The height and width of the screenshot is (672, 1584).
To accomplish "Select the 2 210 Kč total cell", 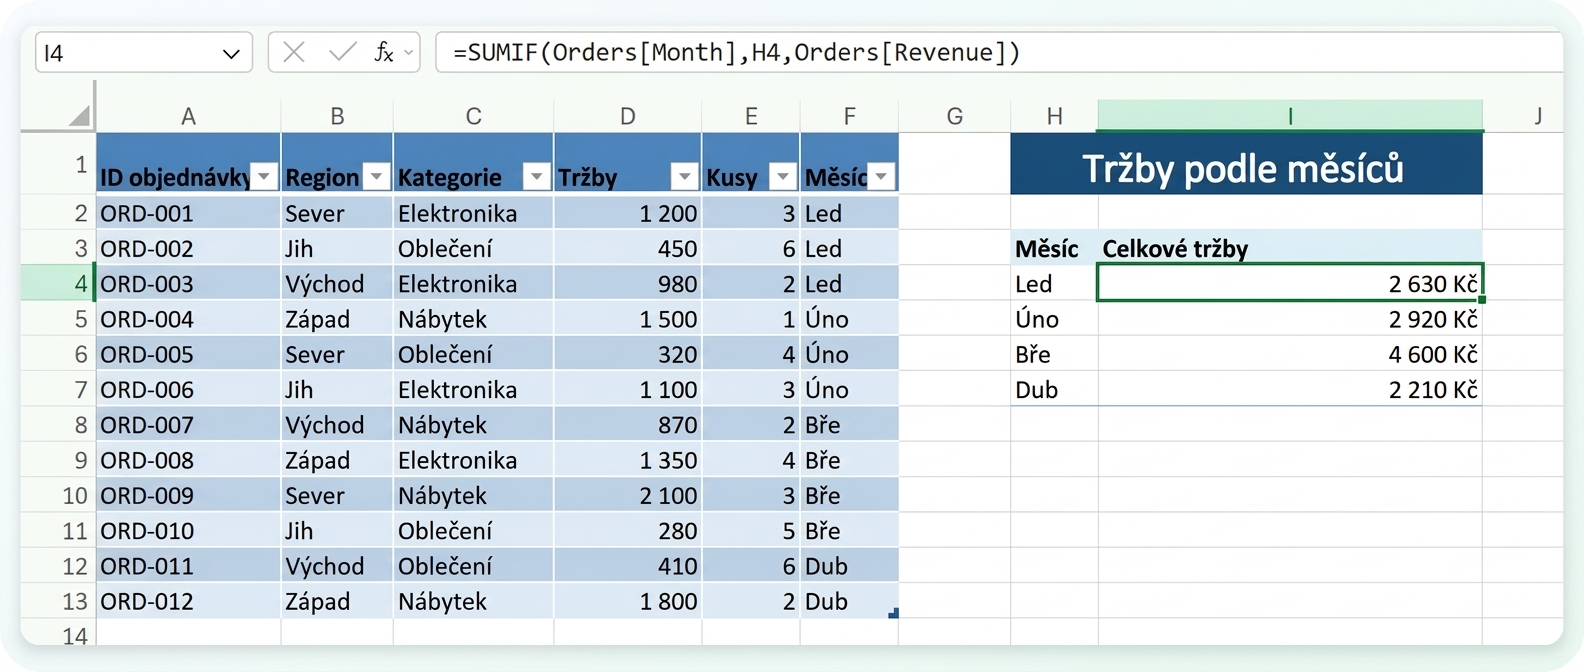I will pyautogui.click(x=1290, y=389).
